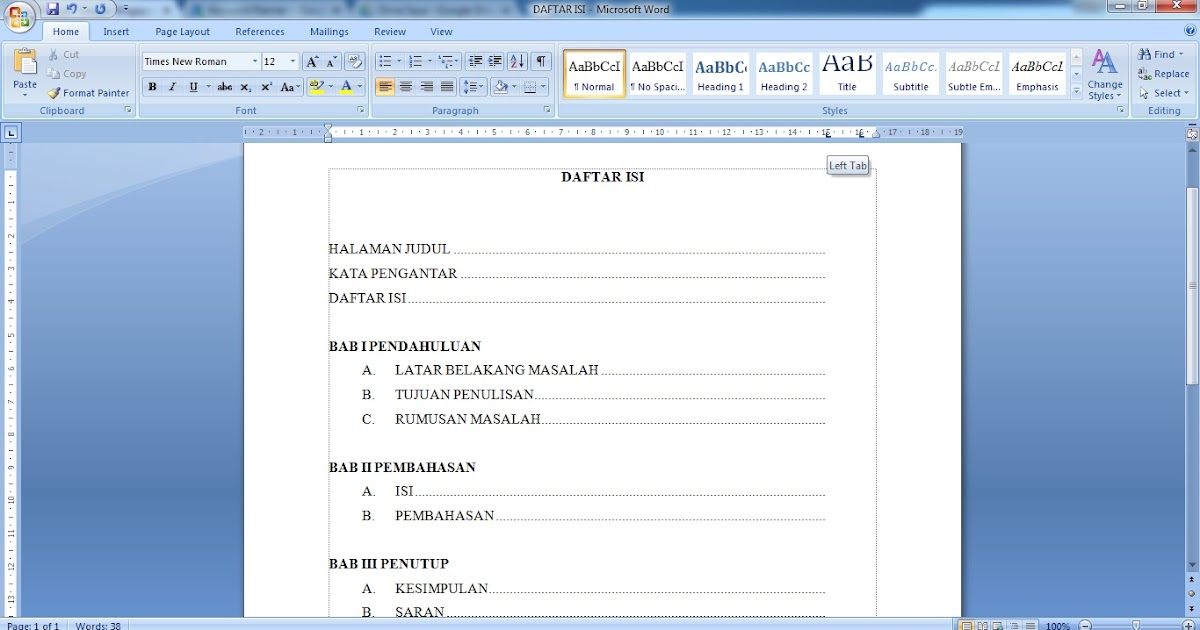Toggle the bulleted list
The image size is (1200, 630).
(384, 60)
